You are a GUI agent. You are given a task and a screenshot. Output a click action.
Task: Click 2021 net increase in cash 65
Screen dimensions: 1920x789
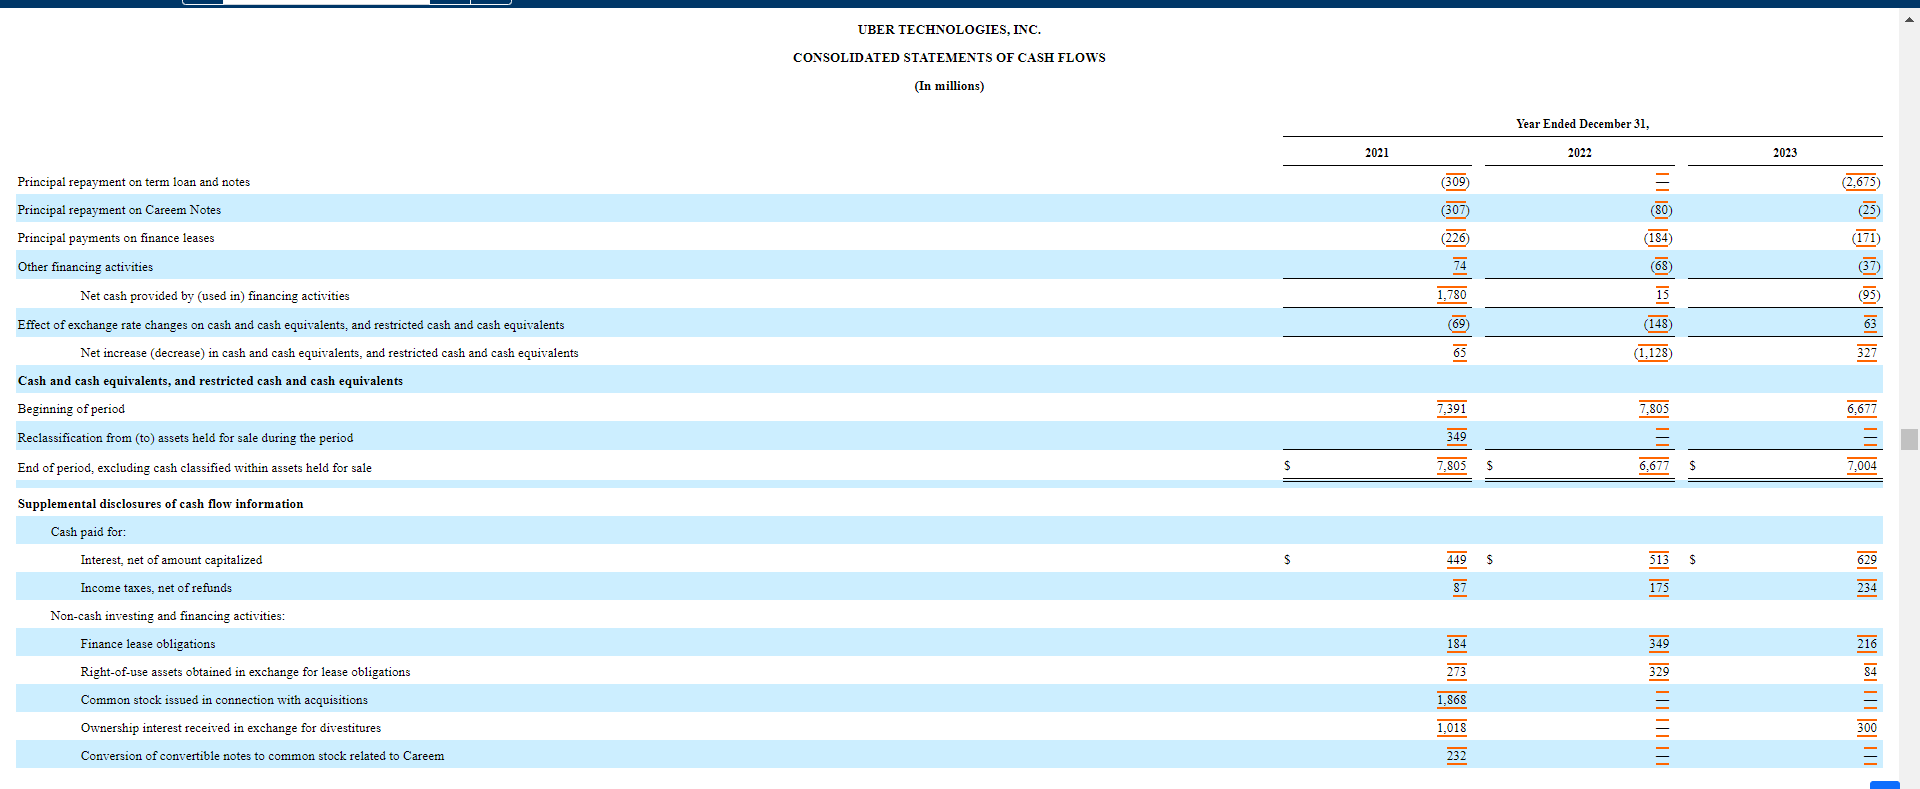1460,353
